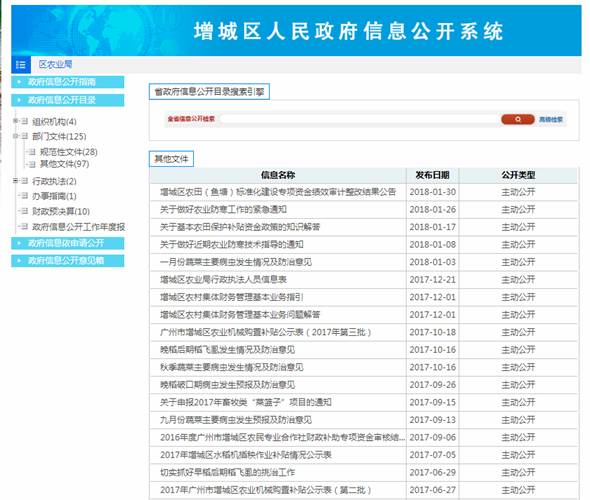
Task: Open 其他文件(97) in the tree
Action: point(64,164)
